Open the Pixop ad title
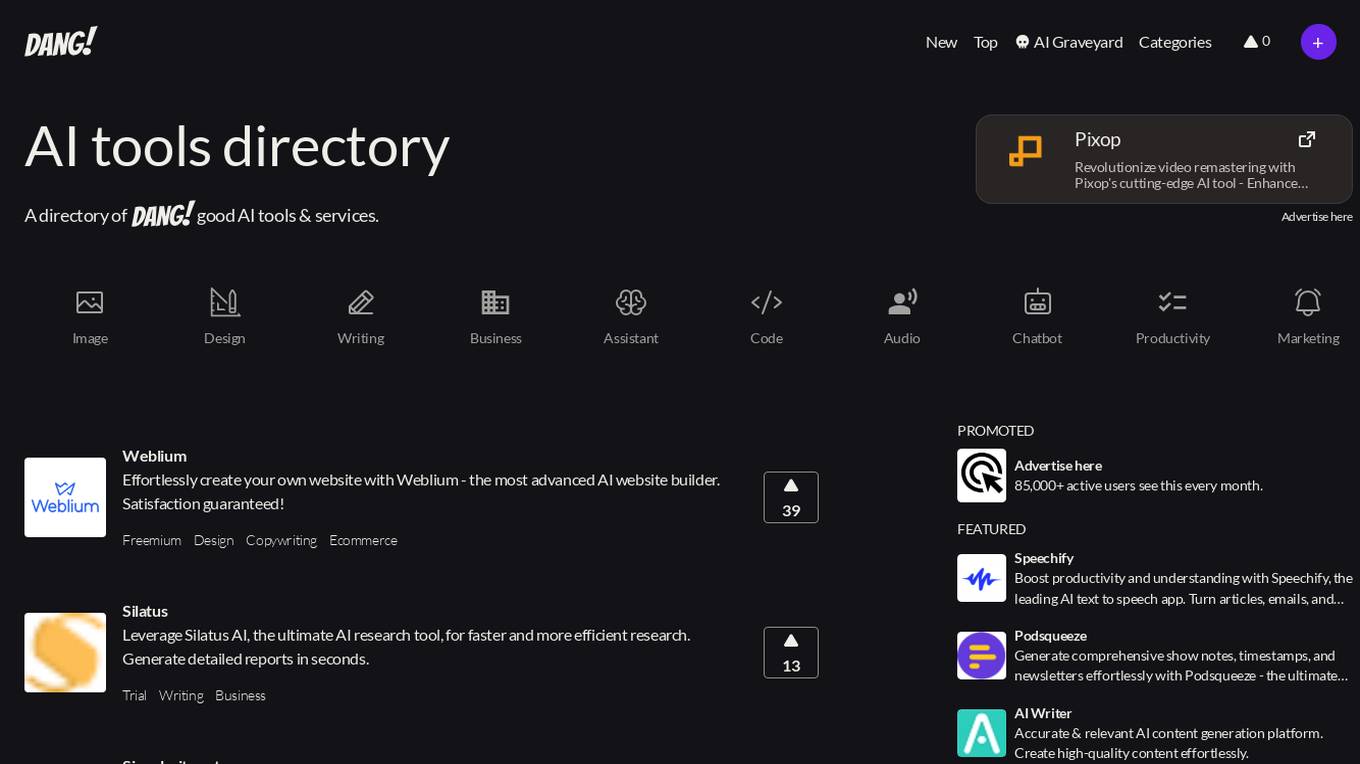 pyautogui.click(x=1097, y=139)
